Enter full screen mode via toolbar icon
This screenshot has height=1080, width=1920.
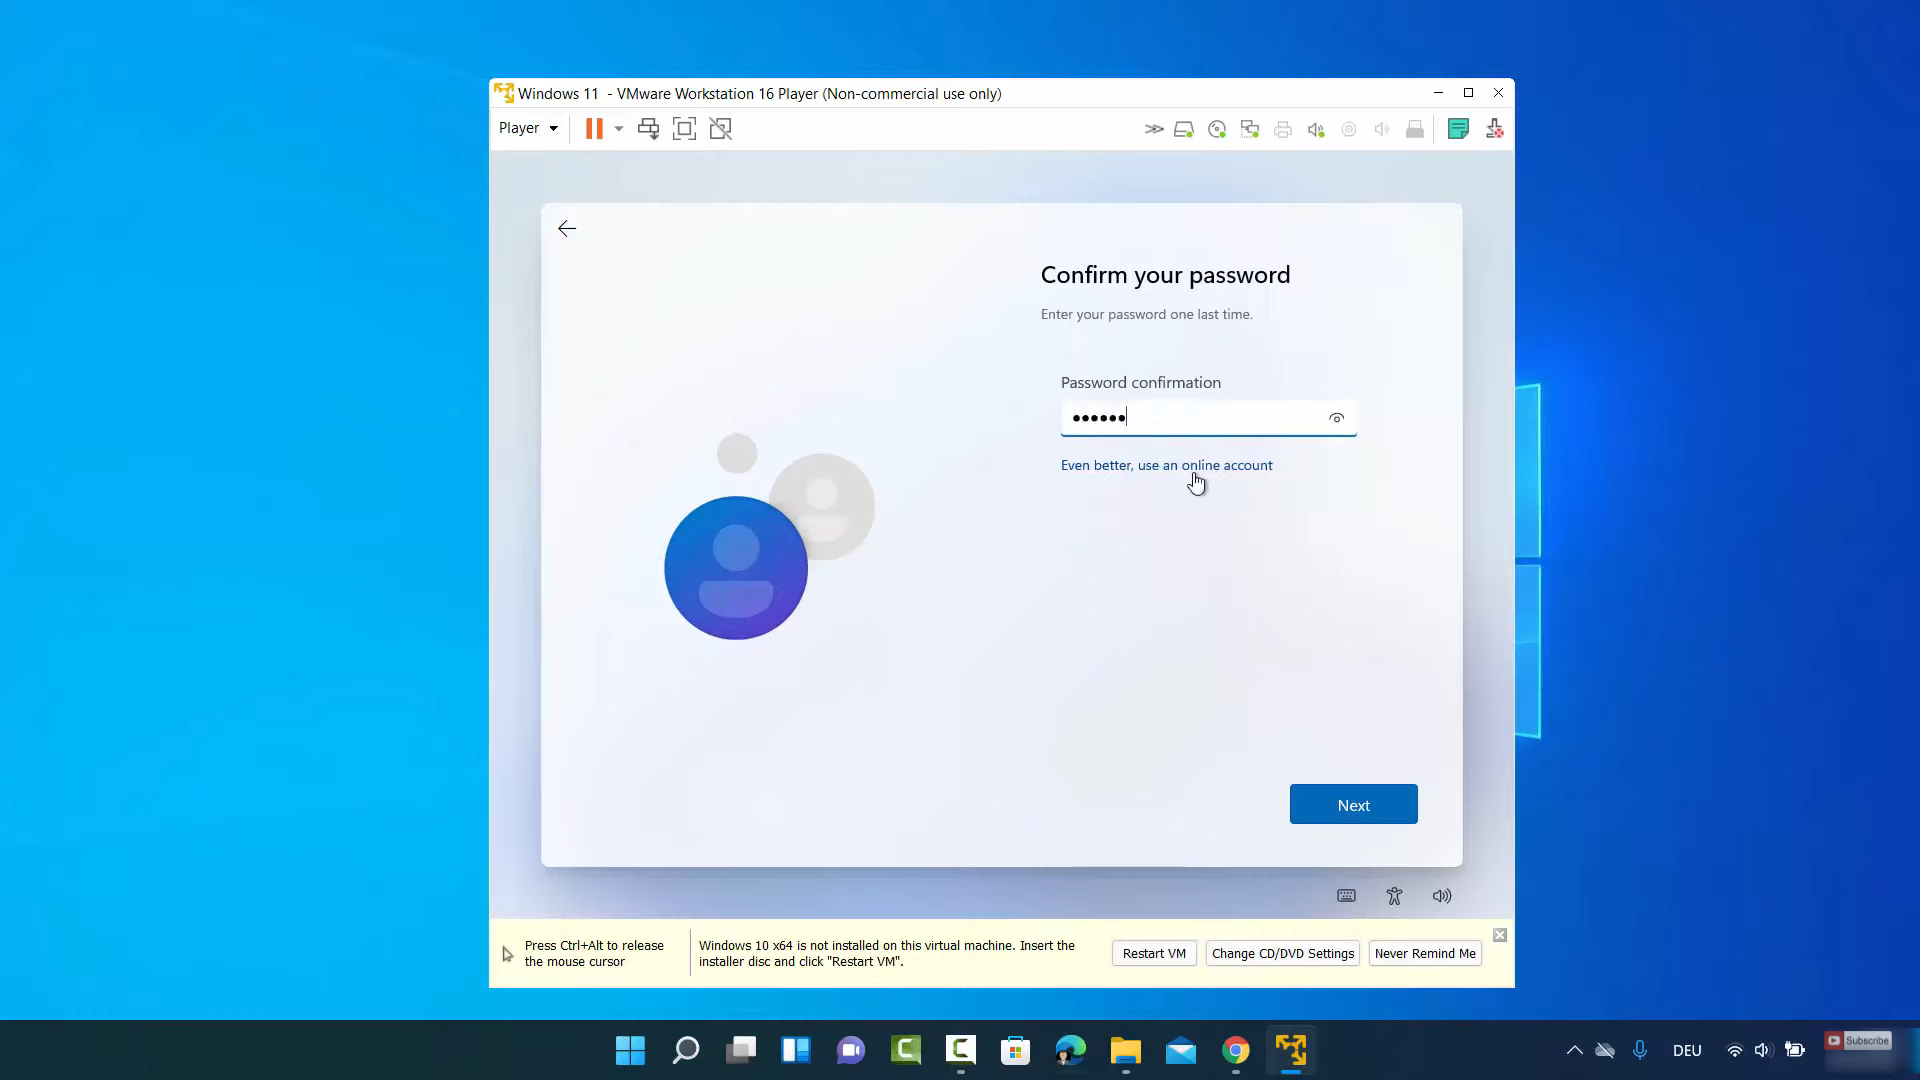684,129
